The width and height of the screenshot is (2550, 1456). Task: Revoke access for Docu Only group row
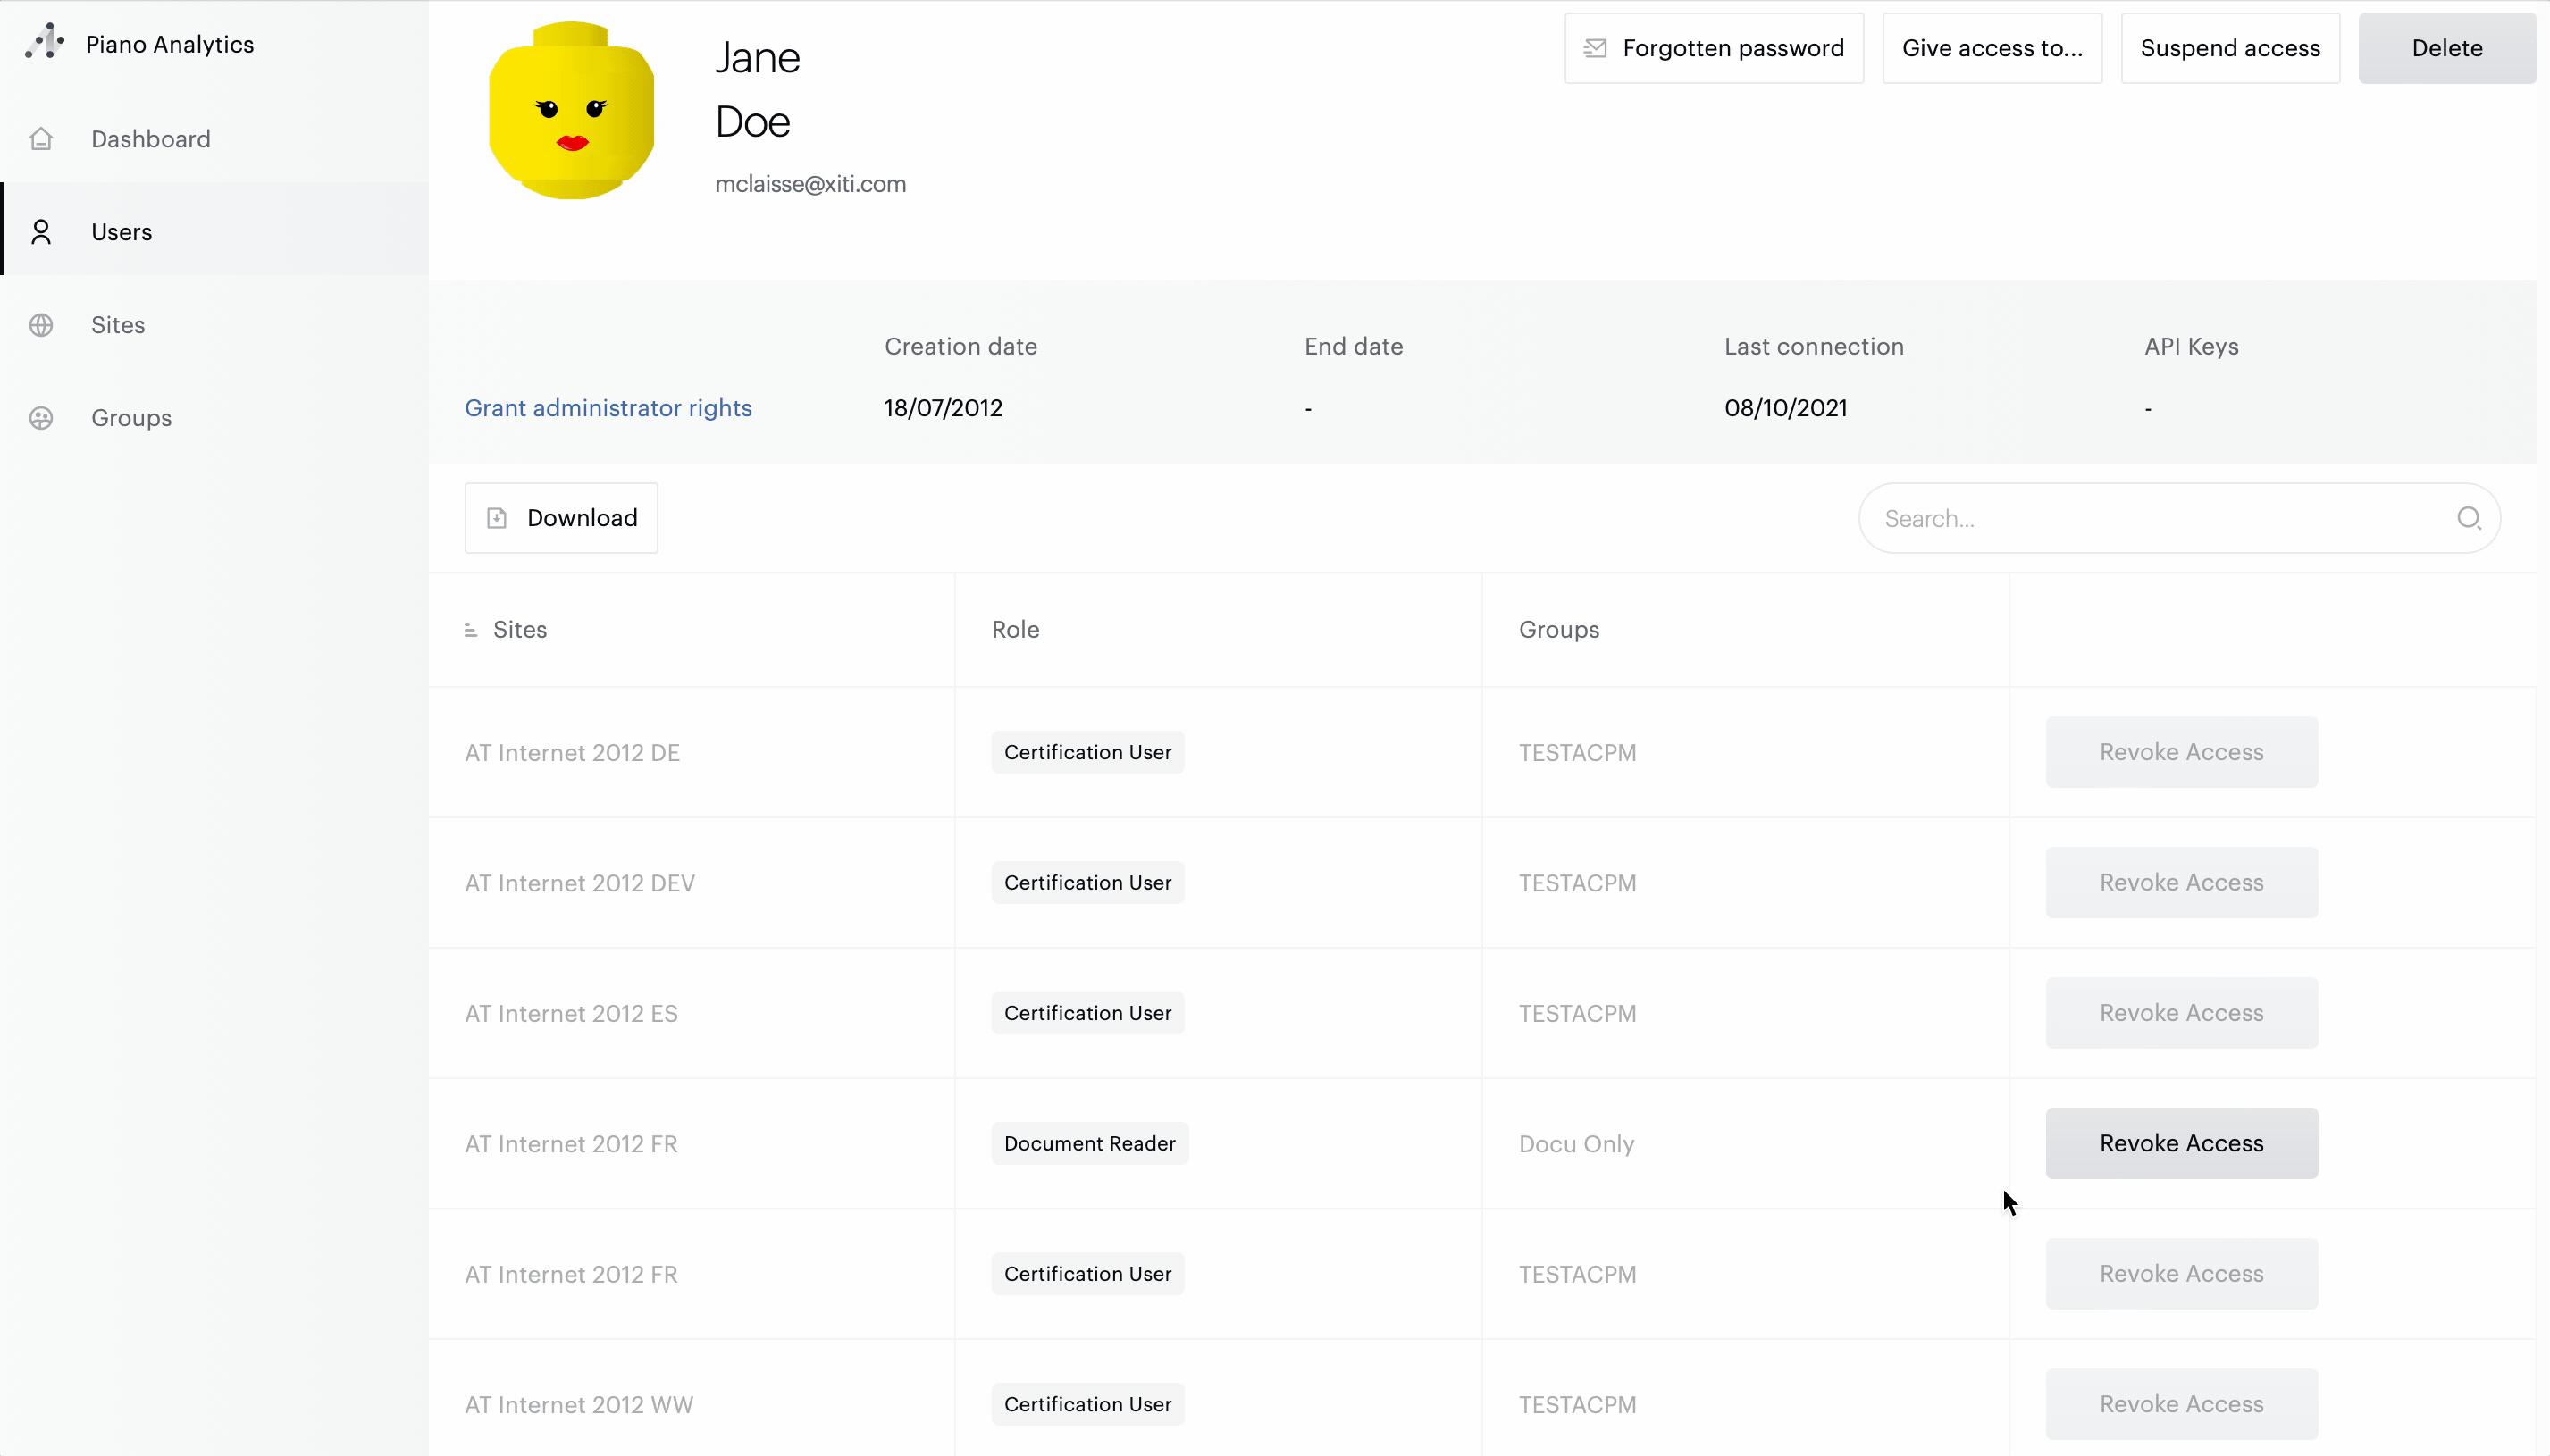(x=2180, y=1143)
